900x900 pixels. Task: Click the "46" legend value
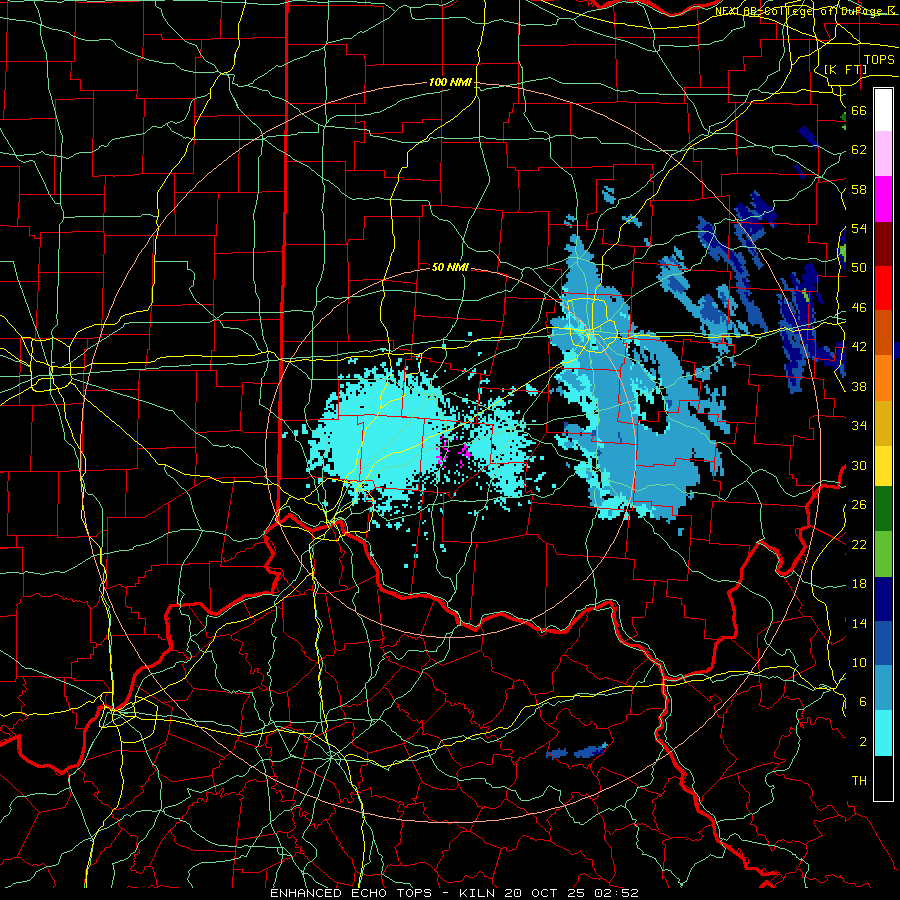859,308
